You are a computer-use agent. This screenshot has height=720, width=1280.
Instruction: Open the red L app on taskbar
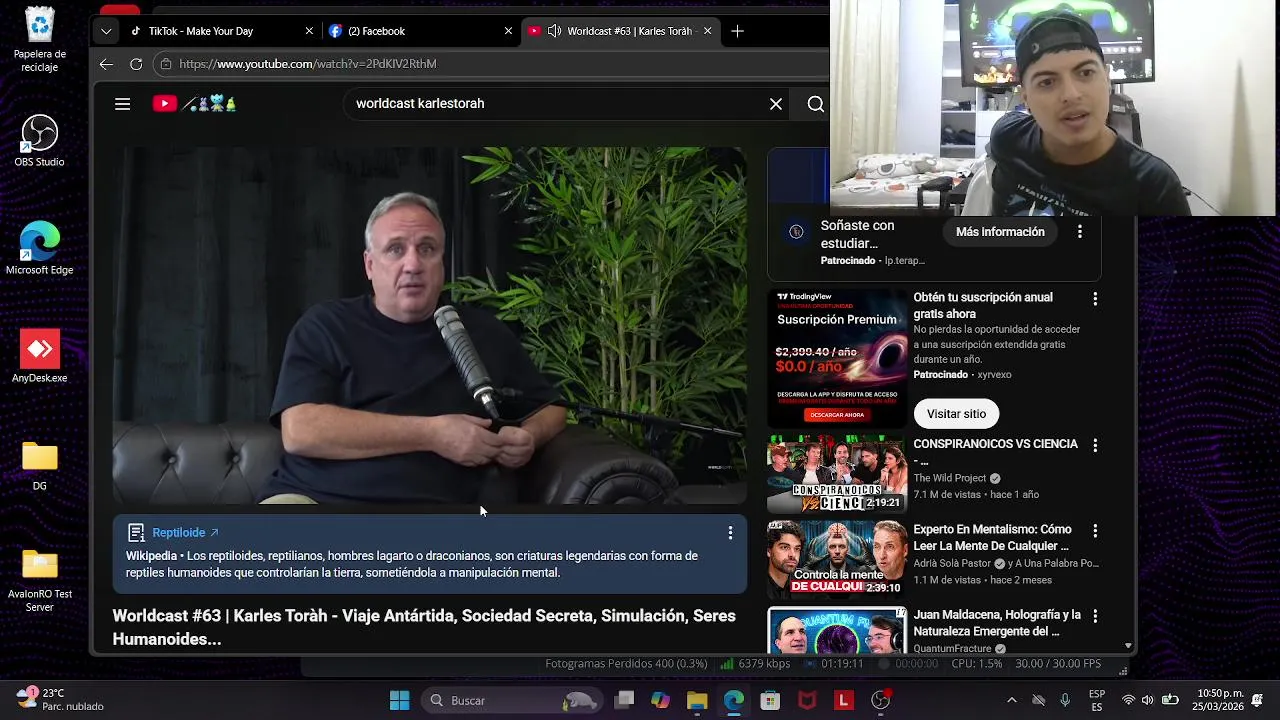(844, 700)
